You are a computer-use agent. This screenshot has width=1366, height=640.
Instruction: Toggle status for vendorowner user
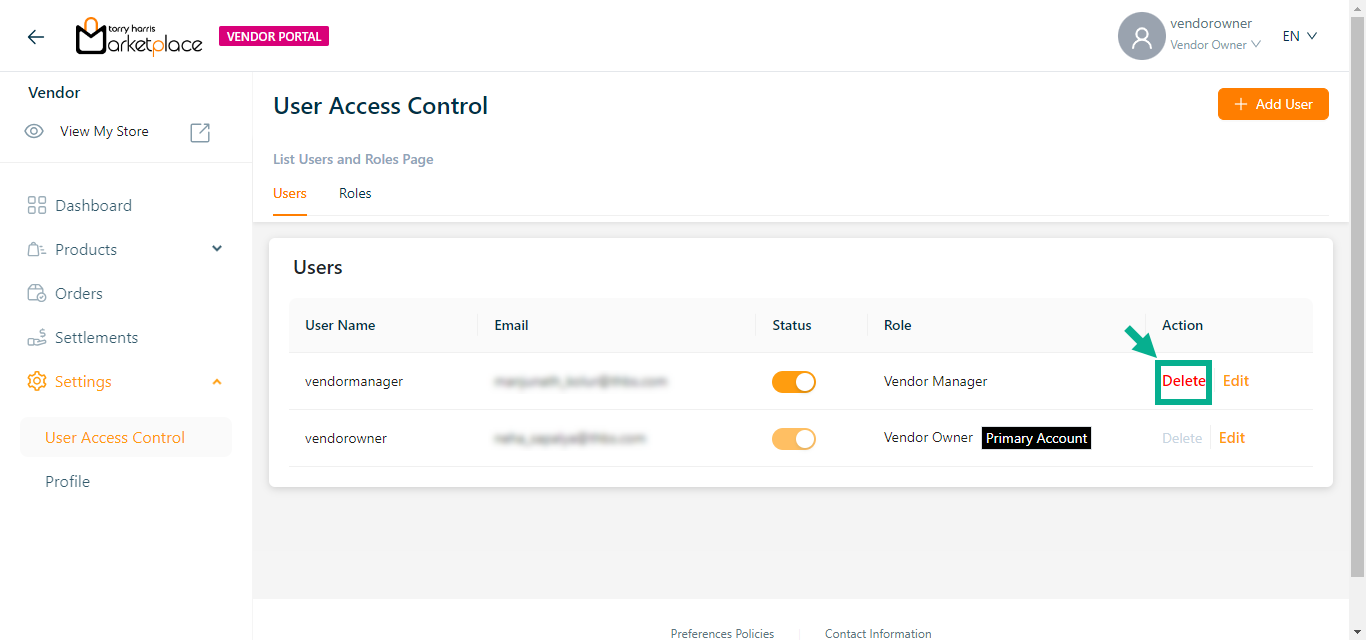click(793, 438)
